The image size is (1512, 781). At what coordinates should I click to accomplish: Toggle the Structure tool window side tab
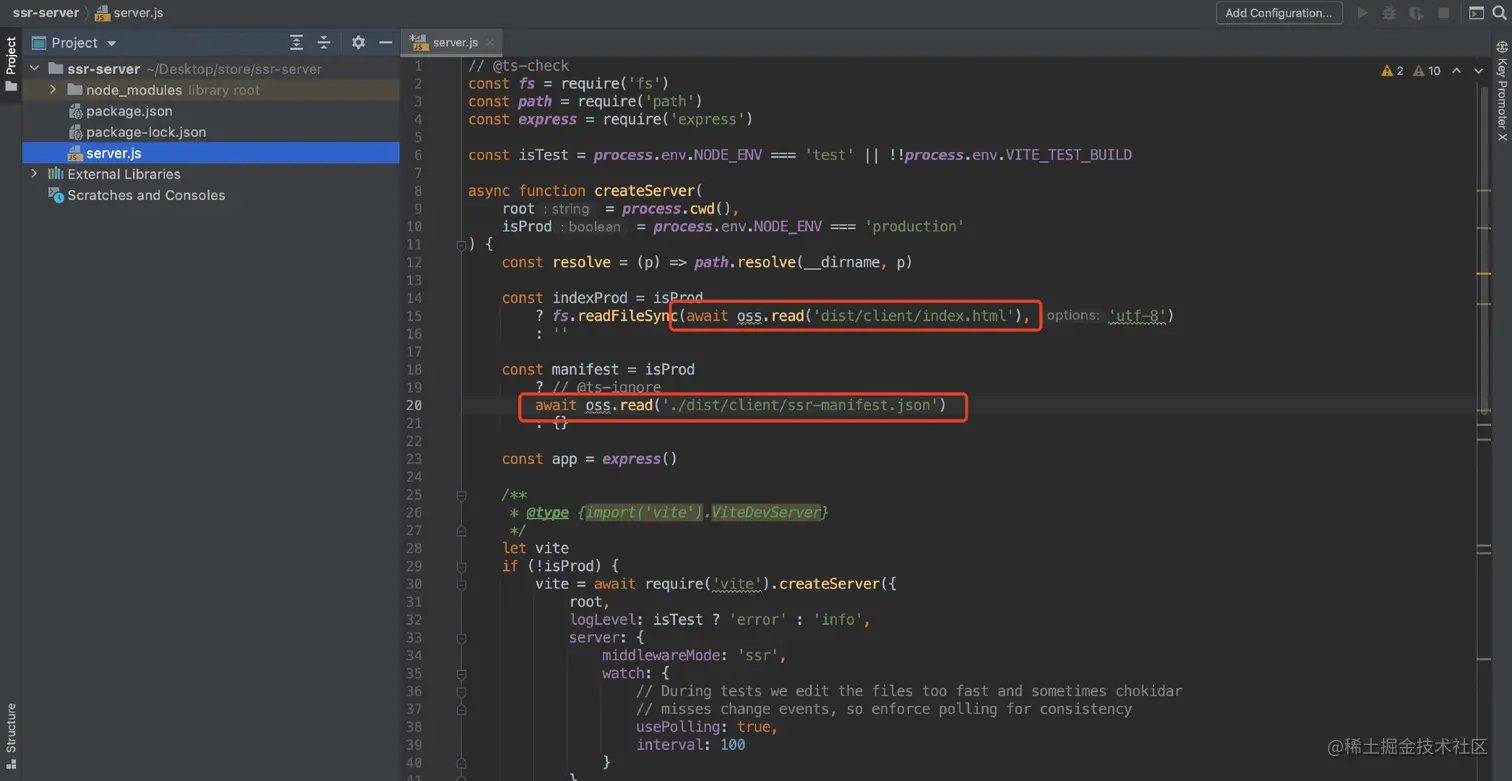pyautogui.click(x=11, y=736)
